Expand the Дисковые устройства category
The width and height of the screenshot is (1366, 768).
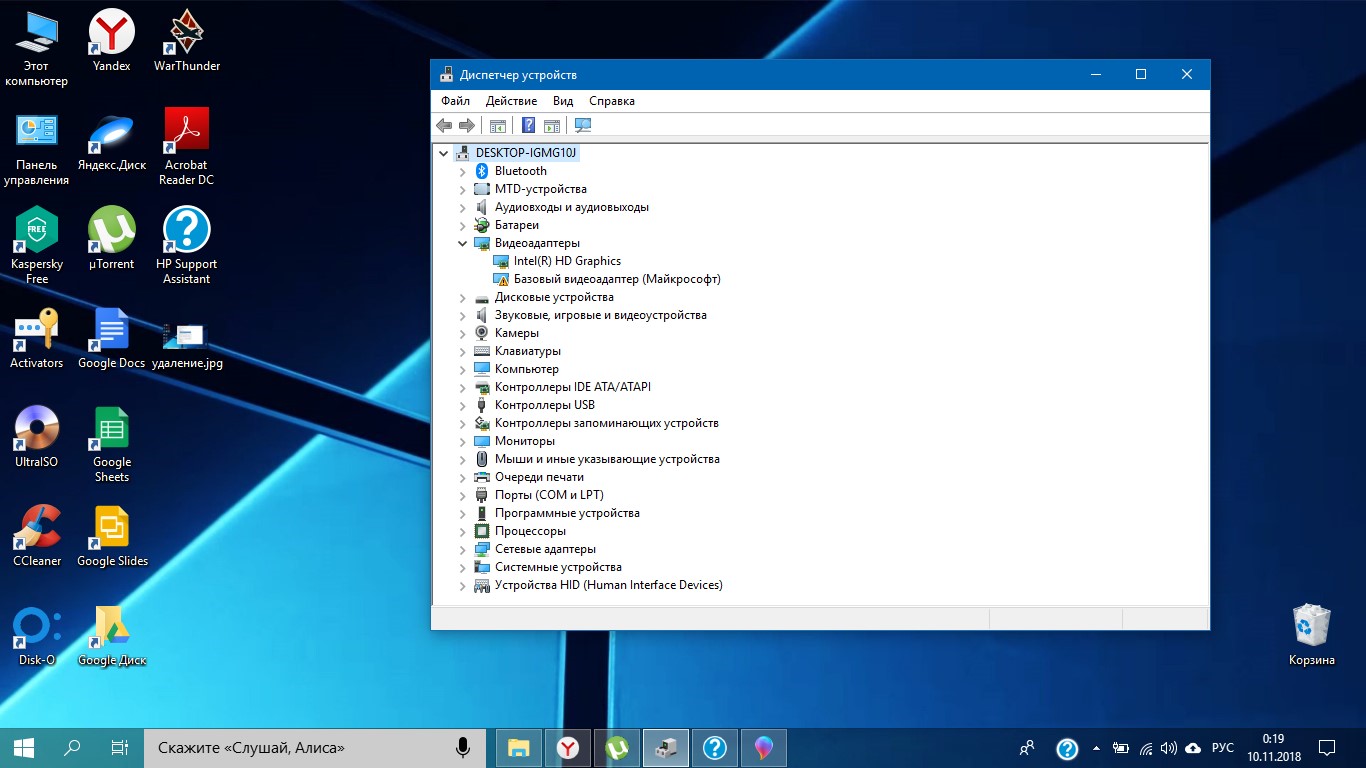[x=463, y=297]
